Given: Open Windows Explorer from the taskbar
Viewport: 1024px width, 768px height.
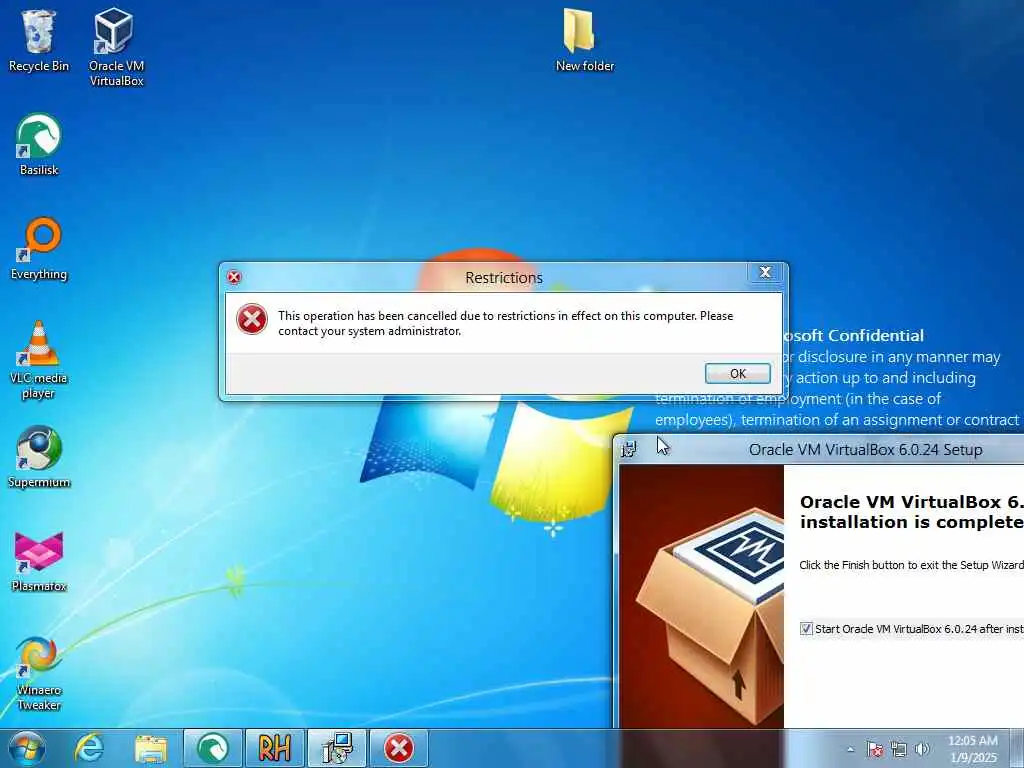Looking at the screenshot, I should (x=151, y=748).
